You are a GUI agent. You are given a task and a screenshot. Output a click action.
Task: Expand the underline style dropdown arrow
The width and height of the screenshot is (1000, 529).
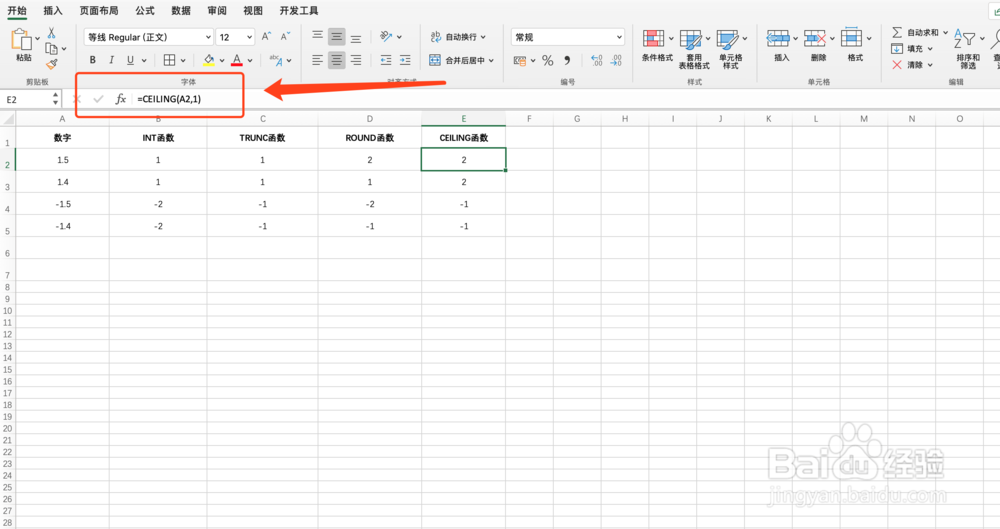[x=144, y=61]
